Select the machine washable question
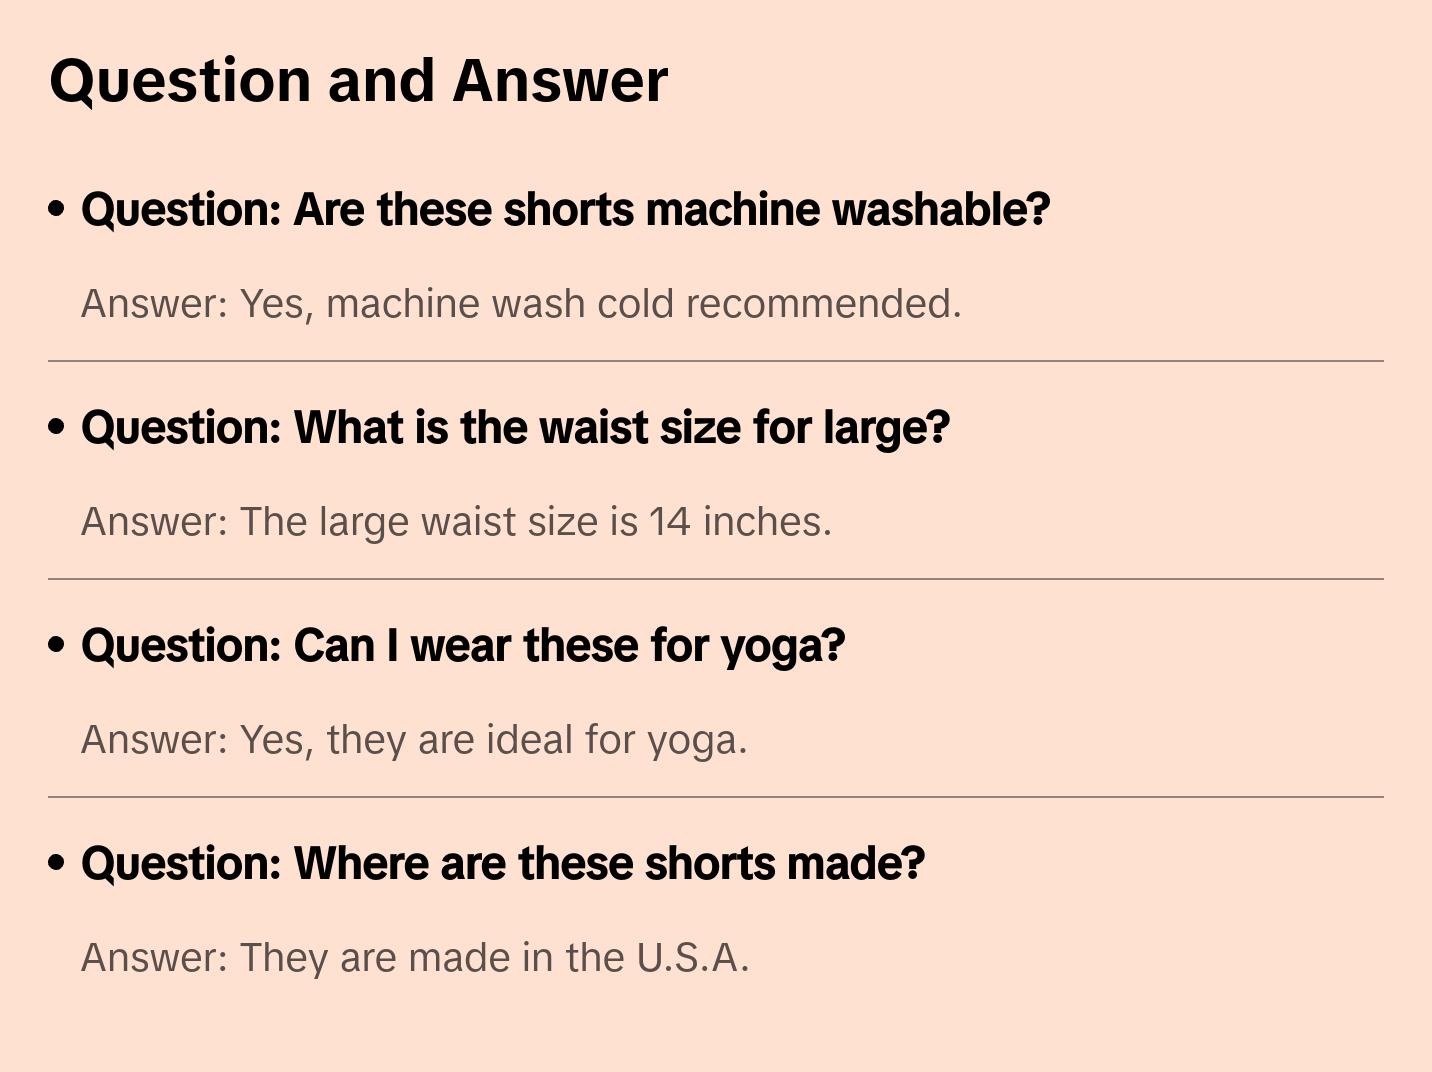The image size is (1432, 1072). [565, 210]
